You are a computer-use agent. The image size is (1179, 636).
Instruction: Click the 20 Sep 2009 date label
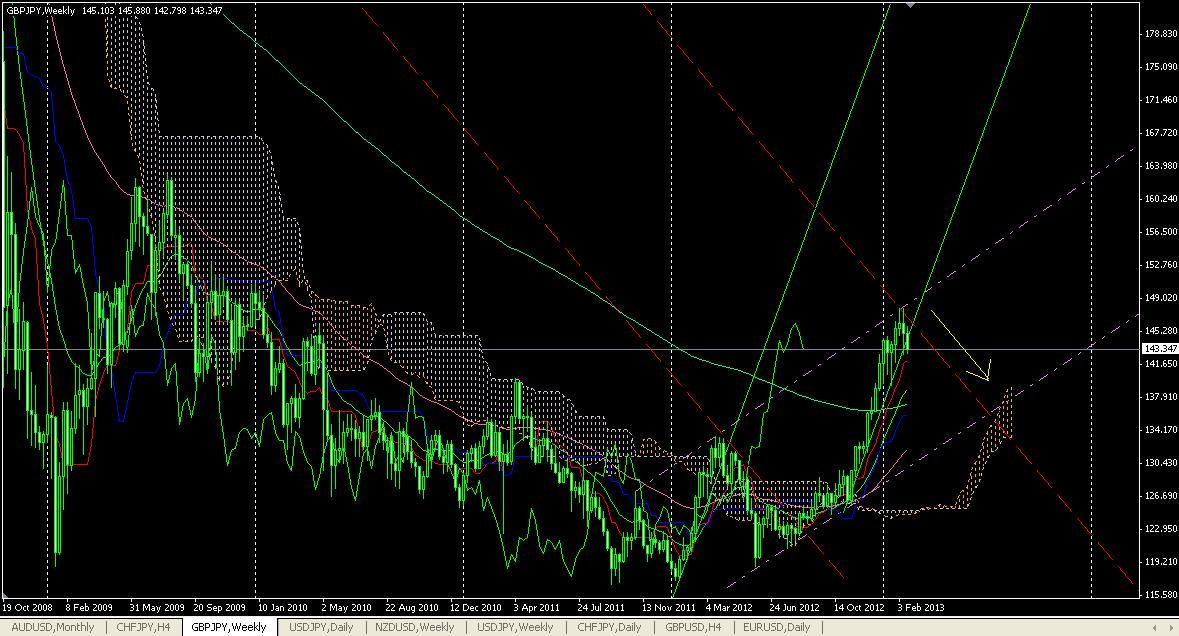[220, 607]
